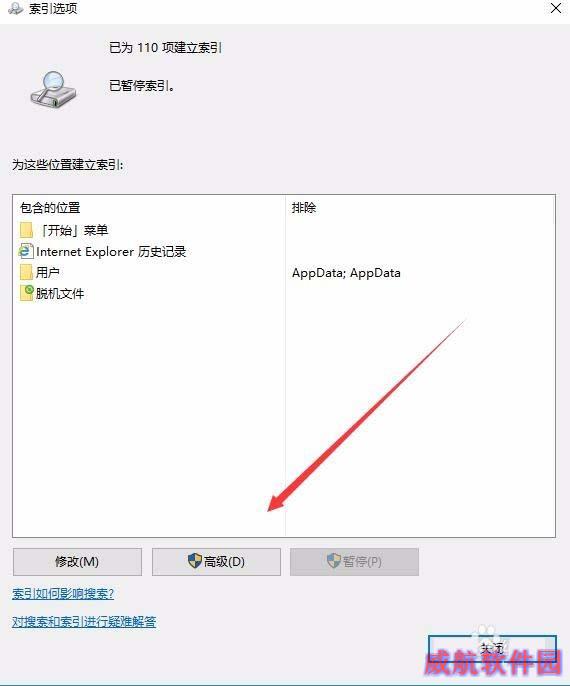Click the AppData; AppData exclusion entry
The height and width of the screenshot is (686, 570).
346,273
